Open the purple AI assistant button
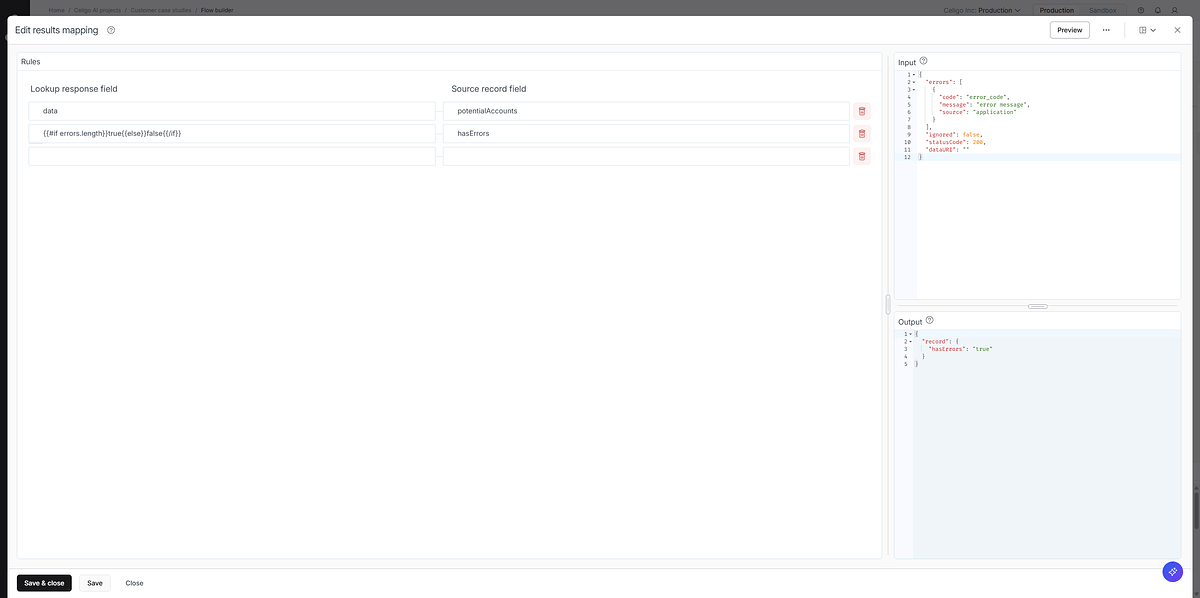This screenshot has width=1200, height=598. 1173,571
